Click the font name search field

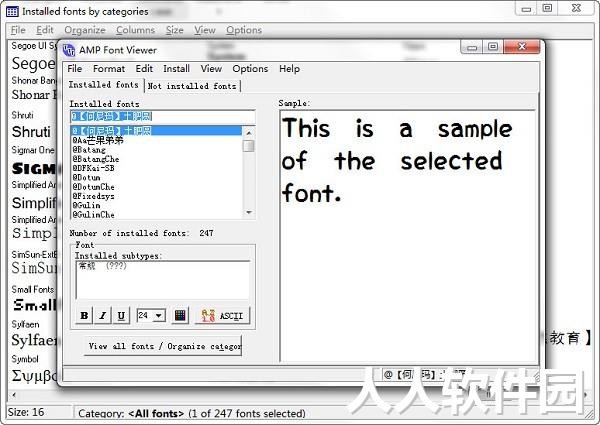coord(163,116)
